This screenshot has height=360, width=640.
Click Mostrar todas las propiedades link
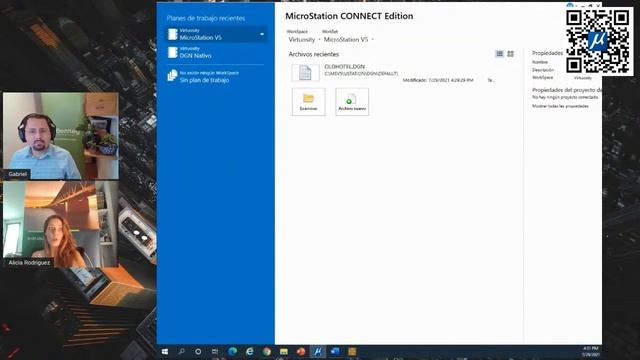click(560, 106)
